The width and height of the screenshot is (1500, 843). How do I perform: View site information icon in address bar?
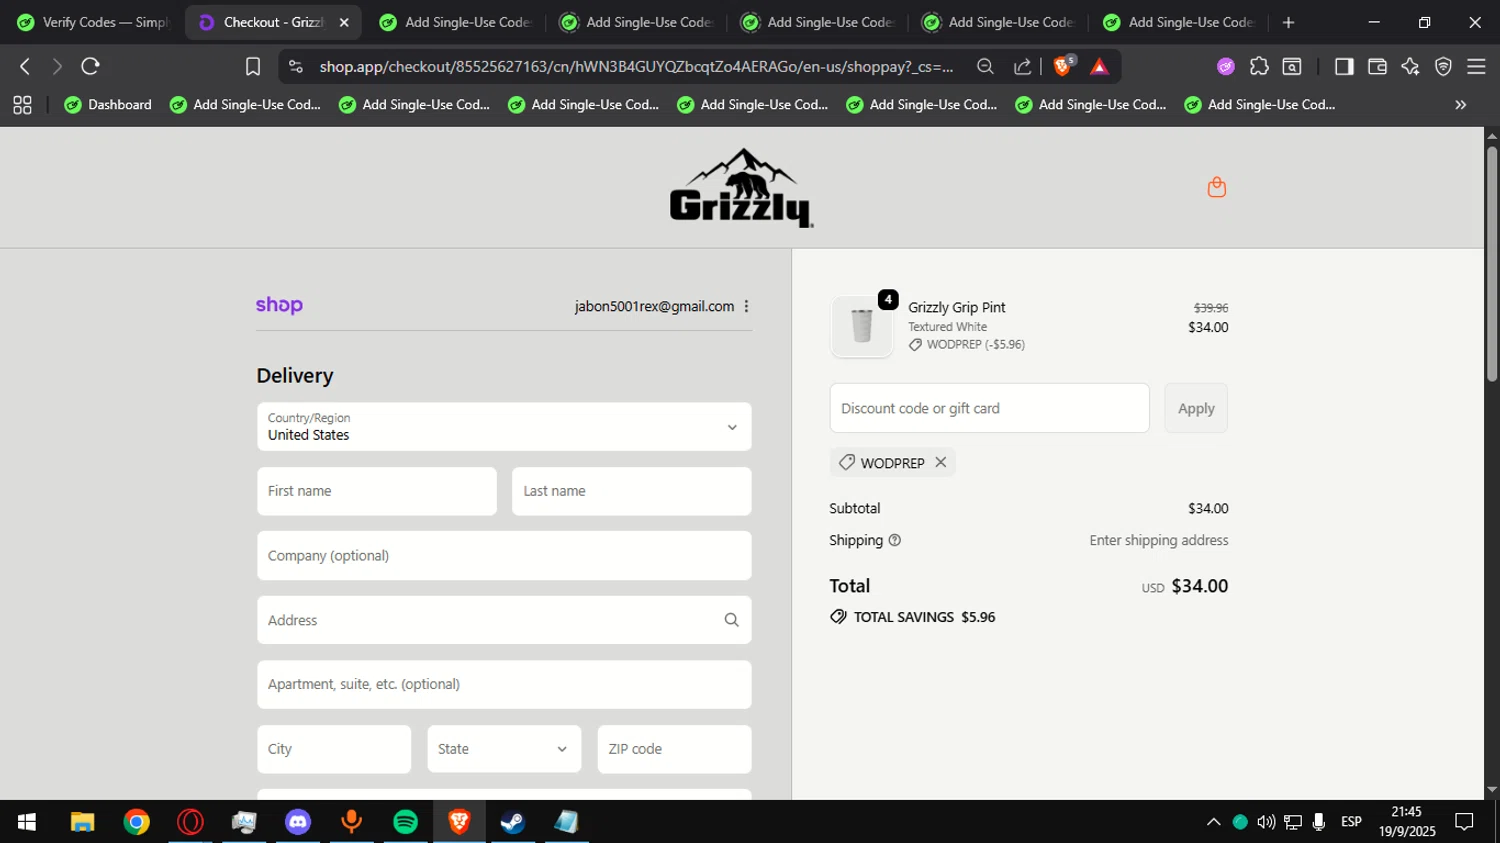[295, 66]
